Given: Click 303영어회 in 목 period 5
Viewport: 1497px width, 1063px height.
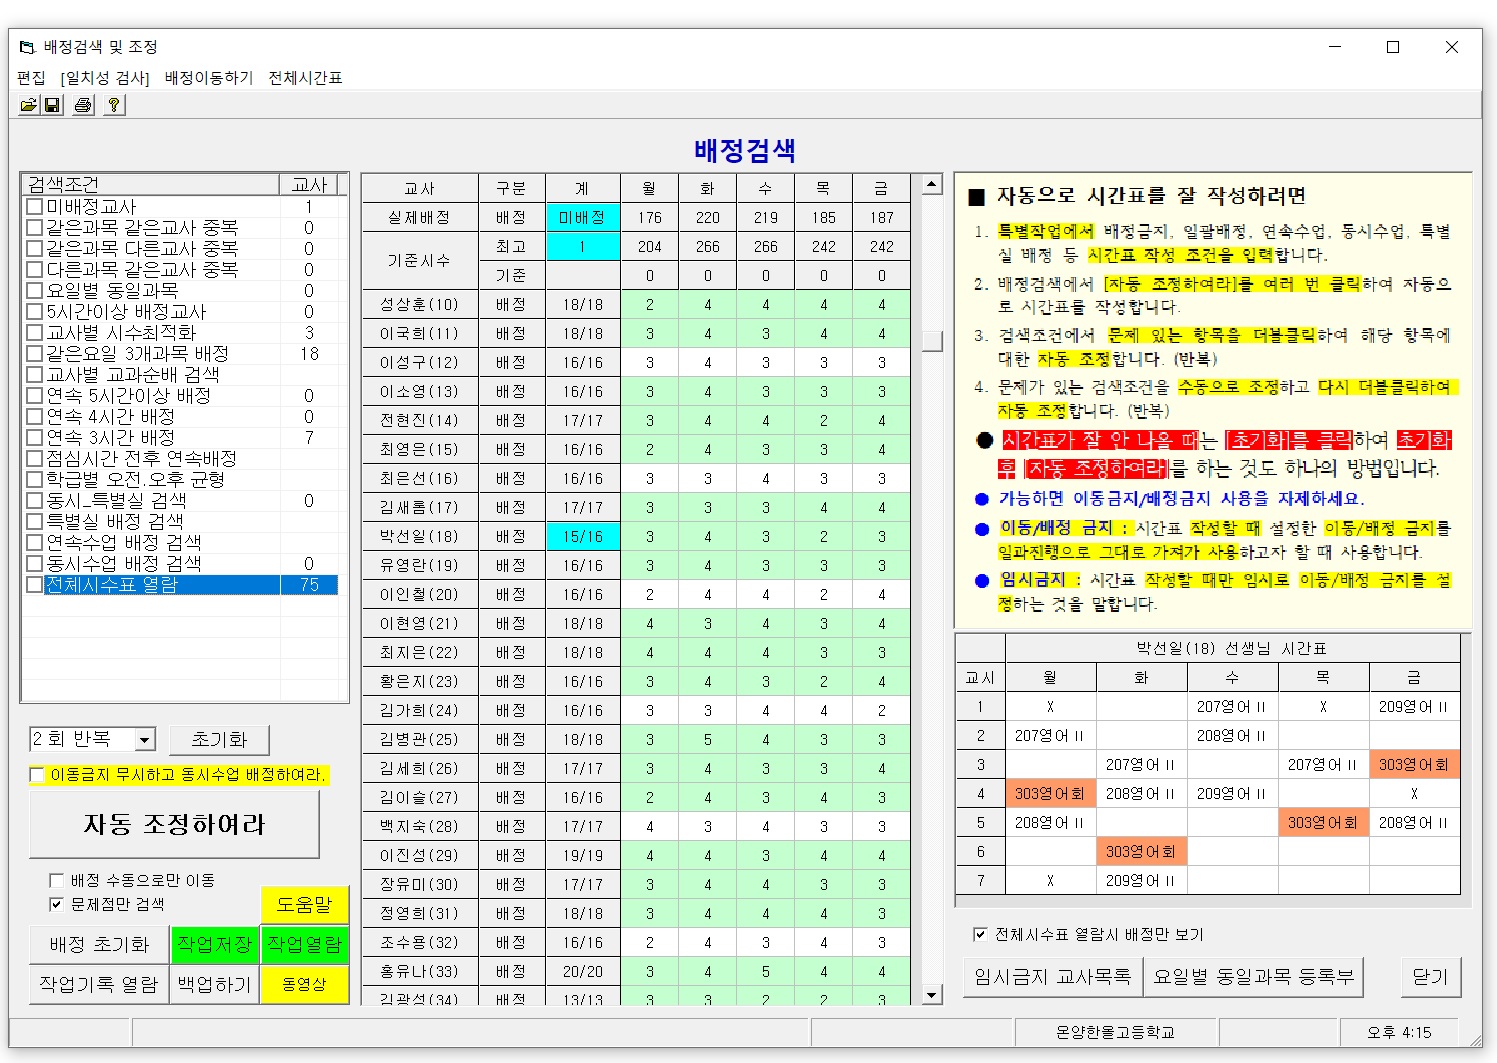Looking at the screenshot, I should [1323, 823].
